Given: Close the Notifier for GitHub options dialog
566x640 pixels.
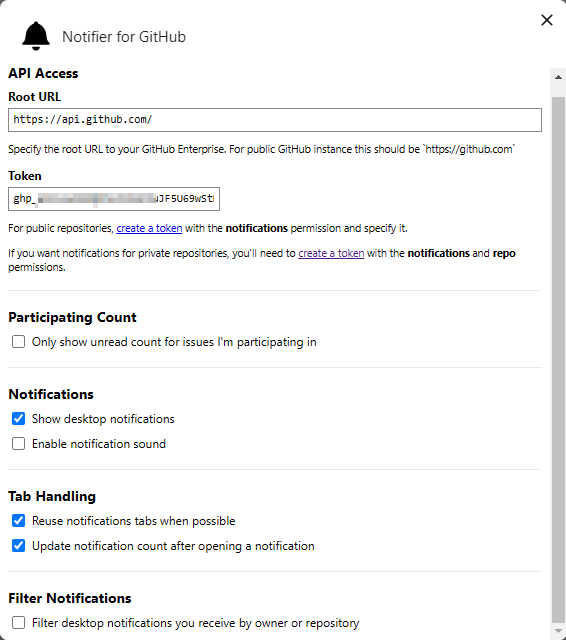Looking at the screenshot, I should [x=547, y=20].
